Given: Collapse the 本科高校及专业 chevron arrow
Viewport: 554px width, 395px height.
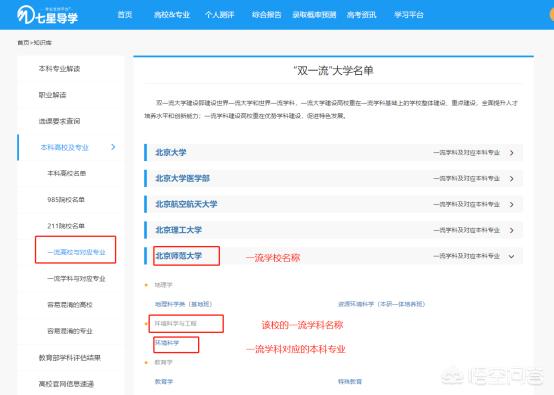Looking at the screenshot, I should pos(113,147).
